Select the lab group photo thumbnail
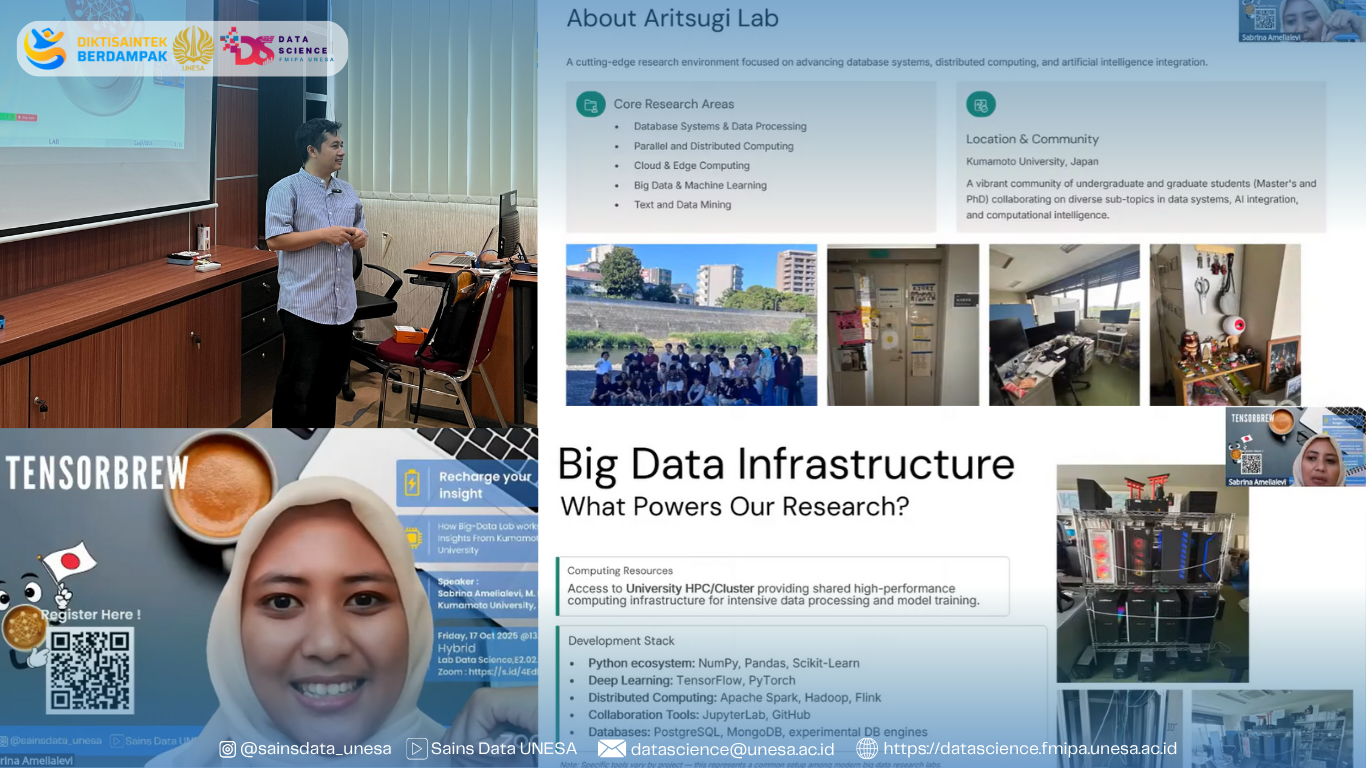Viewport: 1366px width, 768px height. [691, 324]
